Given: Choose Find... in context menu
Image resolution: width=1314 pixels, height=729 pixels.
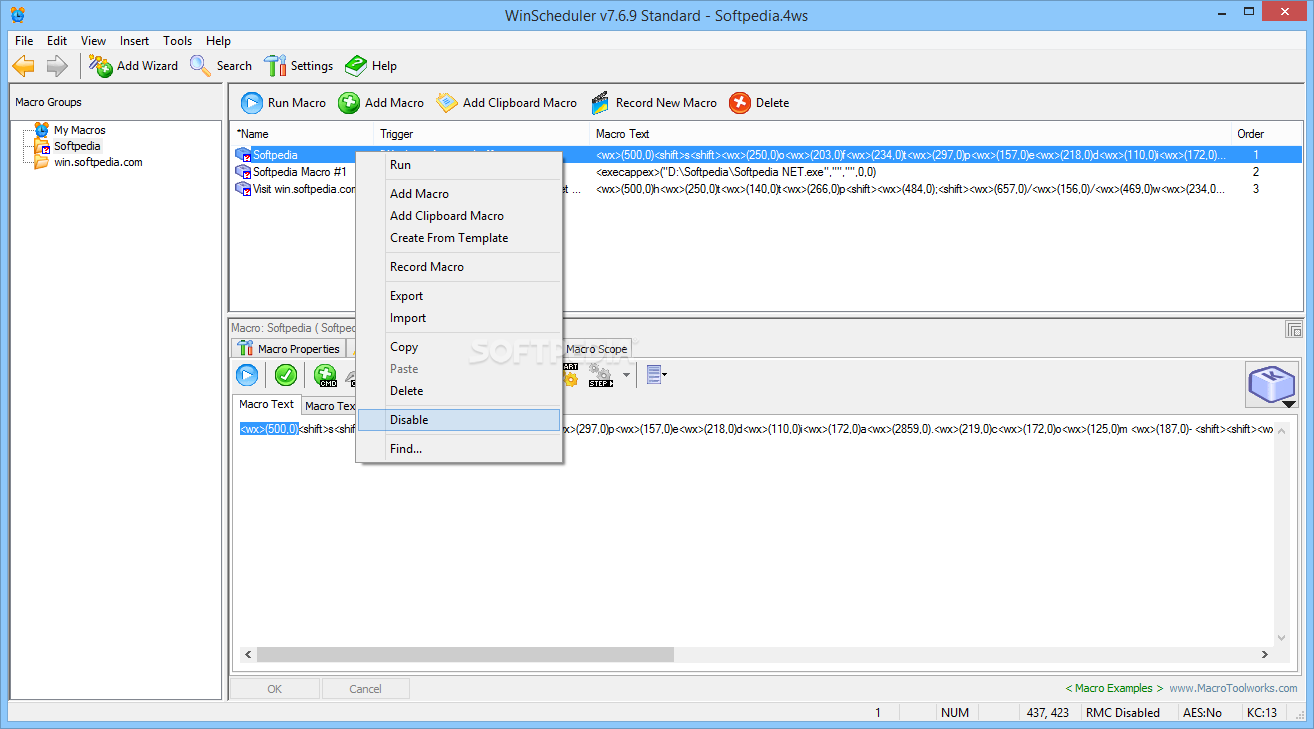Looking at the screenshot, I should (460, 449).
